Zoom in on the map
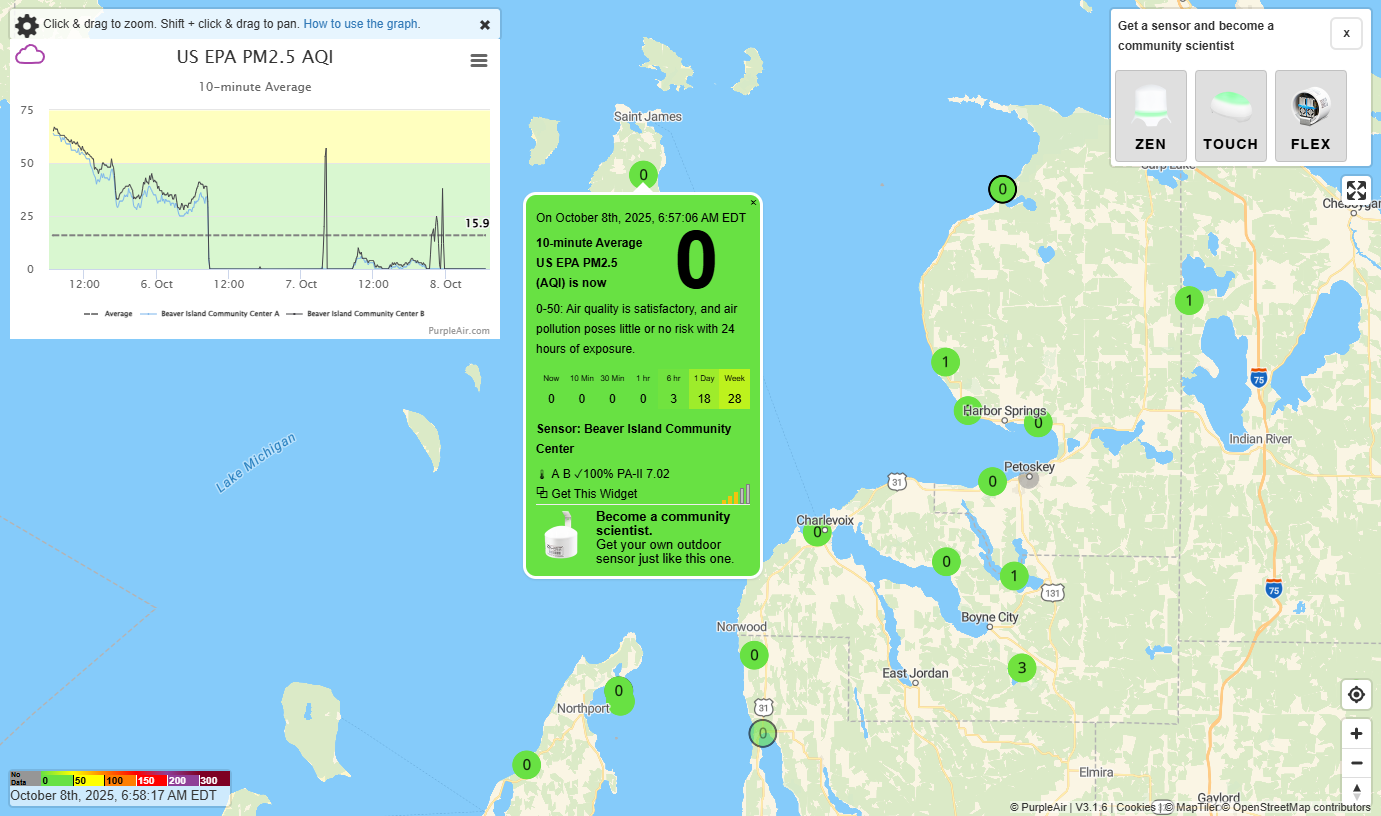The width and height of the screenshot is (1381, 816). (1356, 734)
